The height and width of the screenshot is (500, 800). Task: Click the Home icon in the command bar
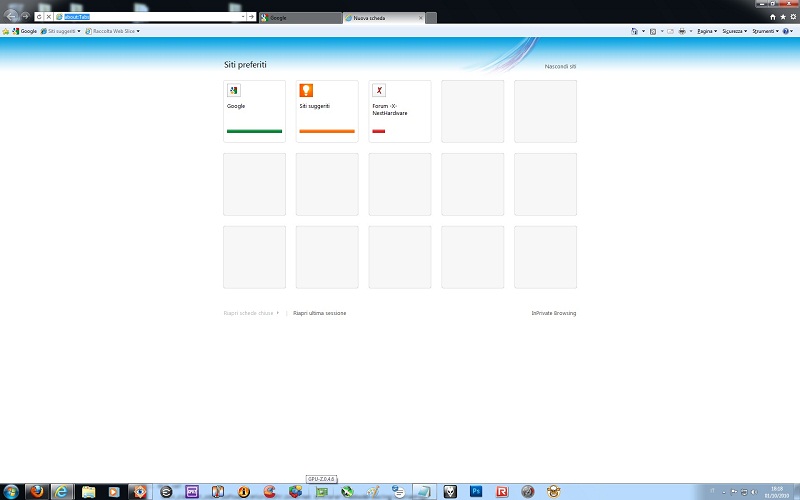[634, 31]
